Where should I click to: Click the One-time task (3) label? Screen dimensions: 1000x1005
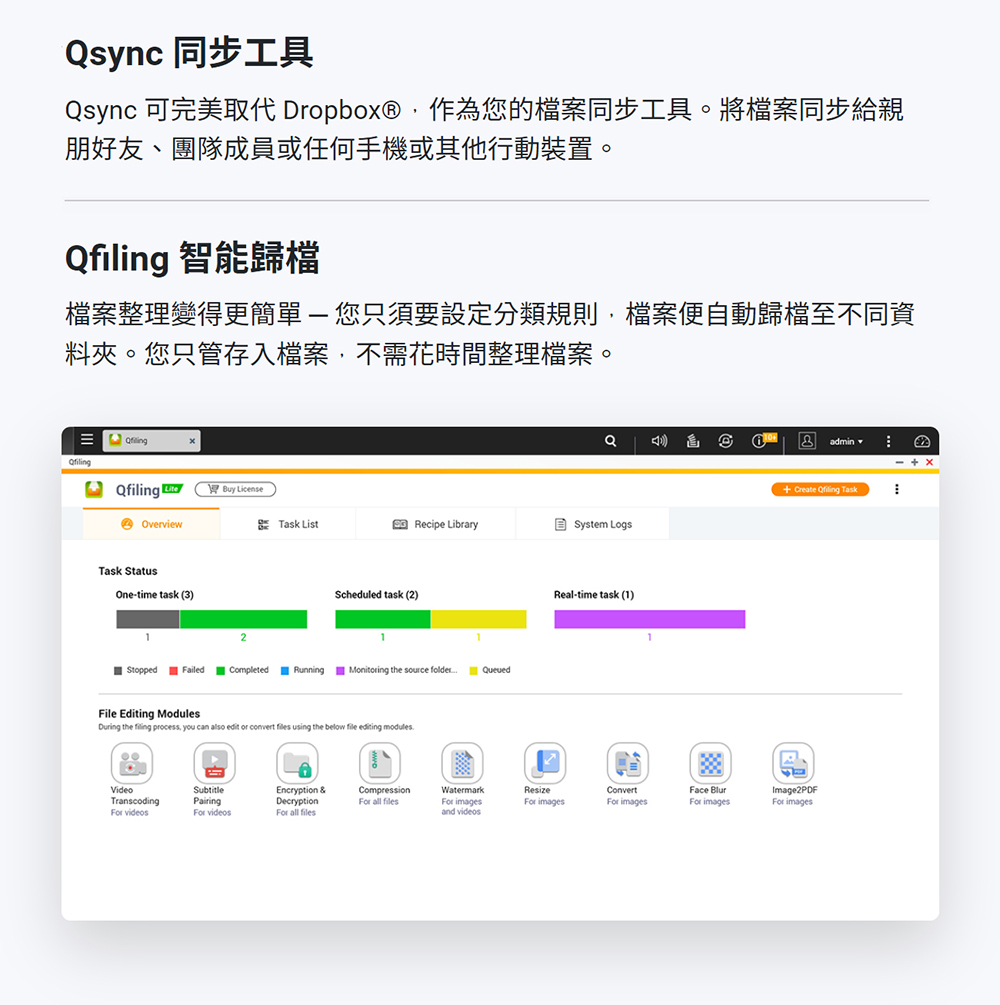pos(154,595)
